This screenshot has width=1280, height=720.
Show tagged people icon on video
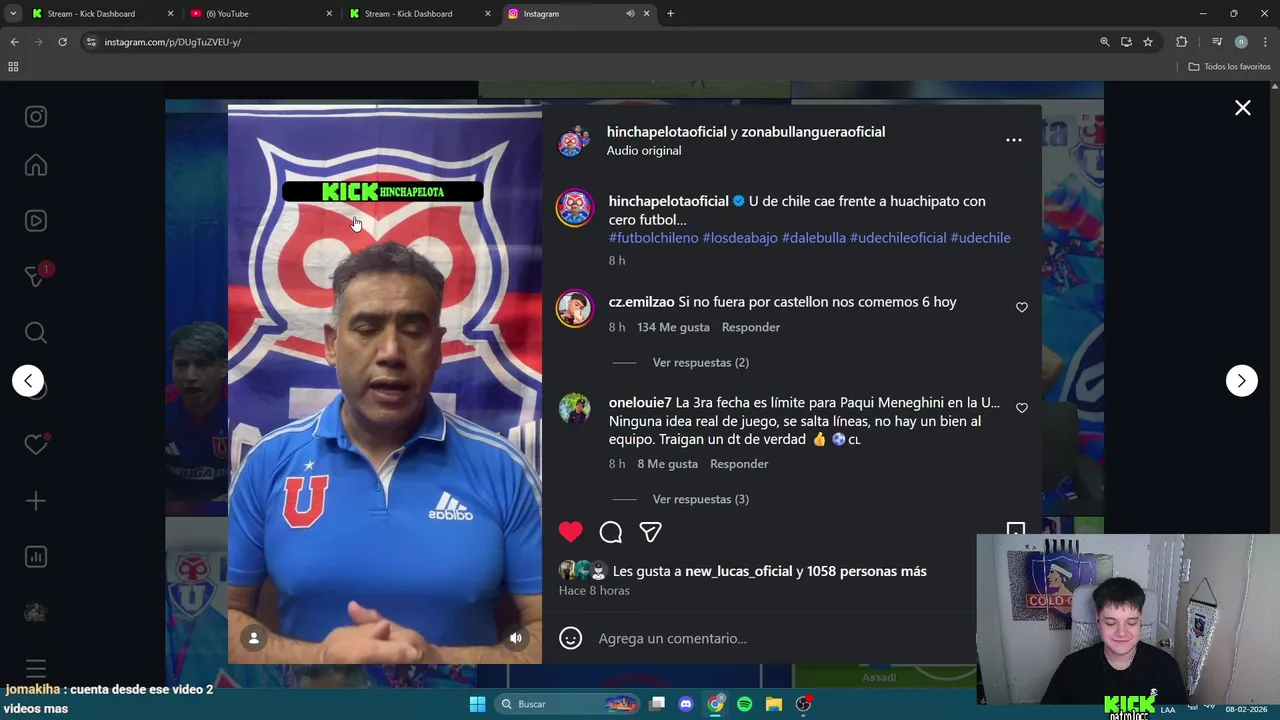tap(254, 638)
